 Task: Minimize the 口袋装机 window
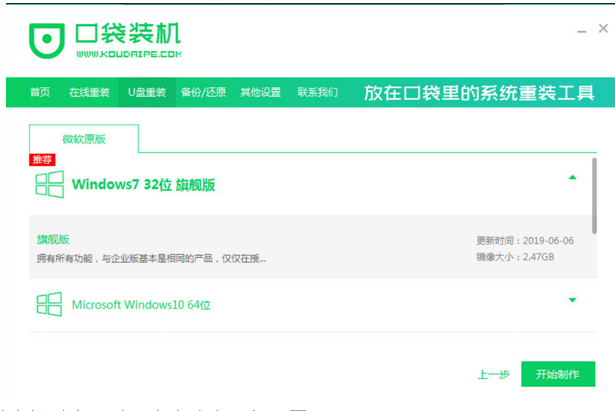pyautogui.click(x=582, y=31)
